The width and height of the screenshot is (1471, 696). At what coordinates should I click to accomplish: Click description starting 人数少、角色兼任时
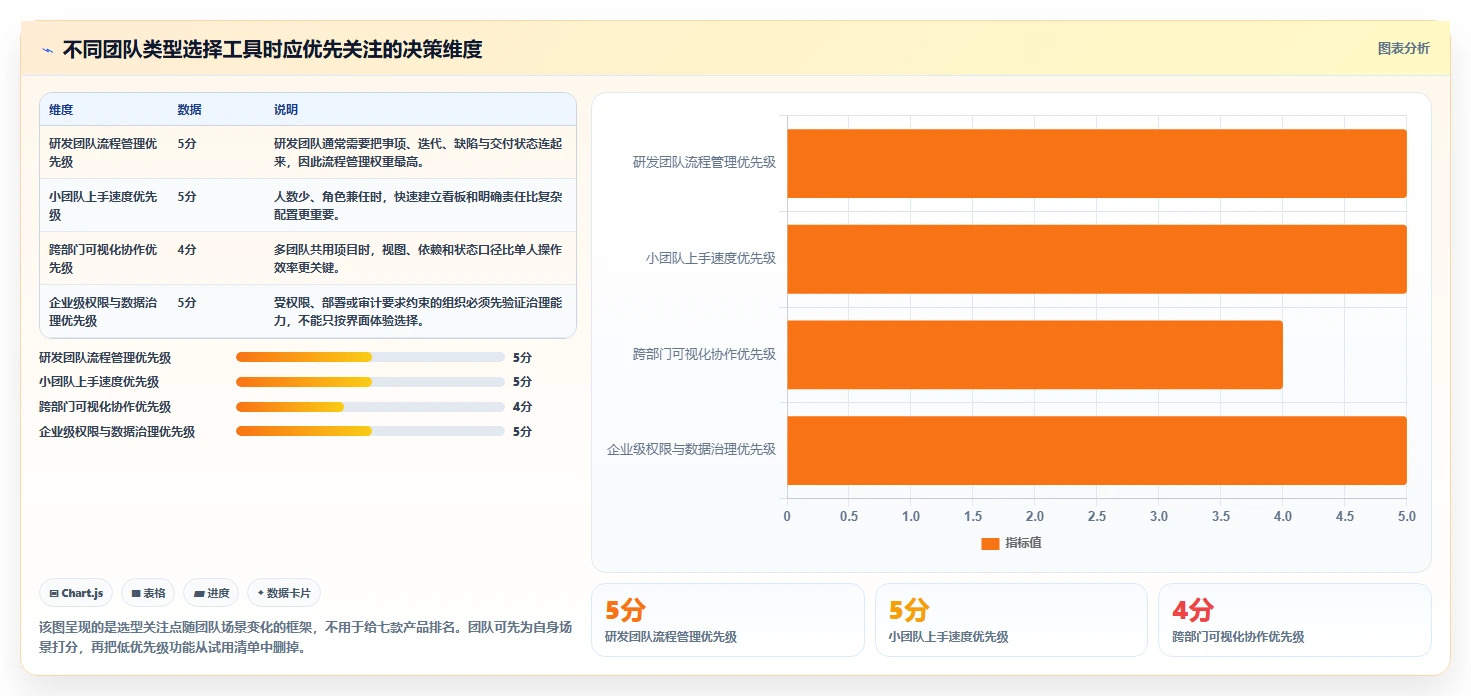(418, 205)
